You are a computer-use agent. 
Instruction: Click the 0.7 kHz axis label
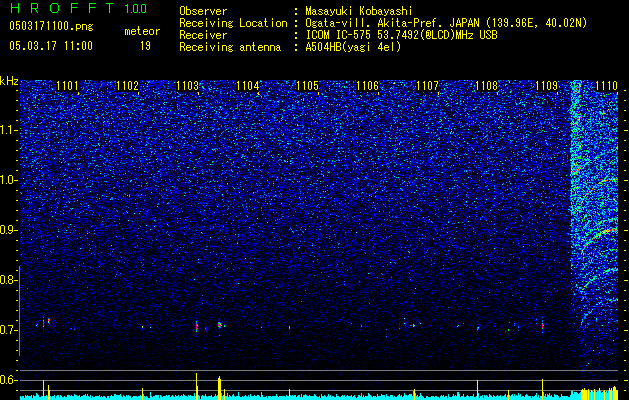click(x=9, y=330)
